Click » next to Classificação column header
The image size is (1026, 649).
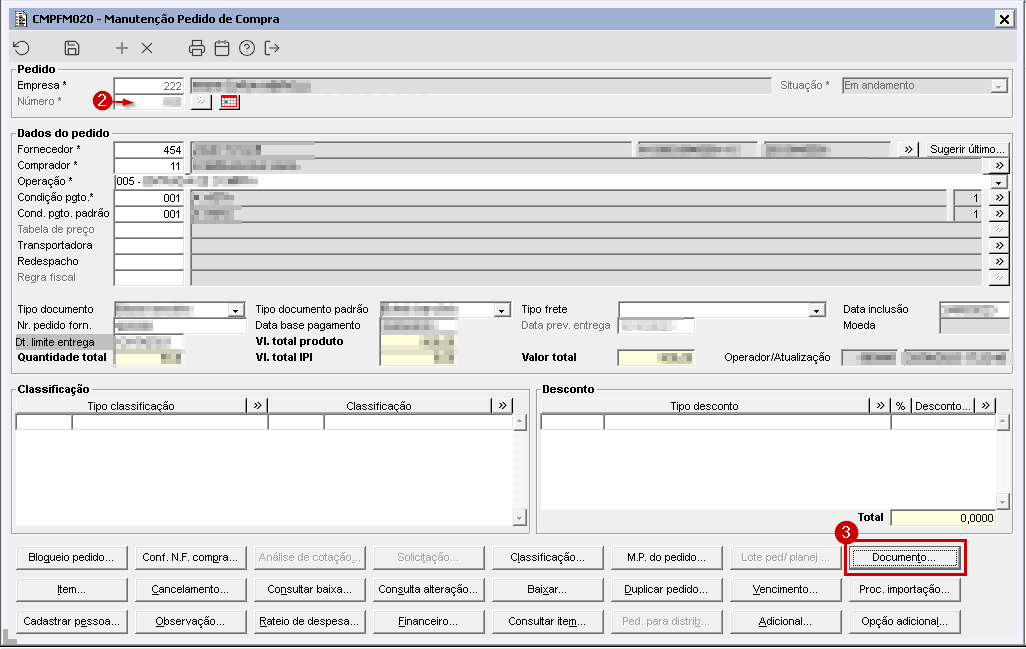pyautogui.click(x=502, y=406)
